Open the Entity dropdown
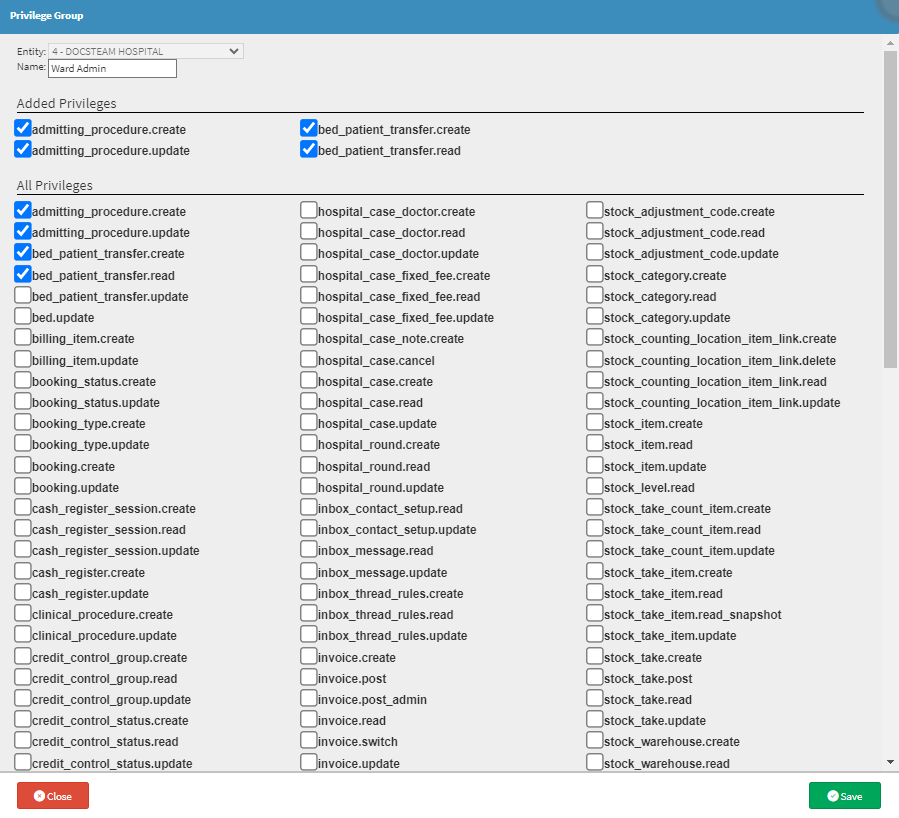 click(x=145, y=51)
